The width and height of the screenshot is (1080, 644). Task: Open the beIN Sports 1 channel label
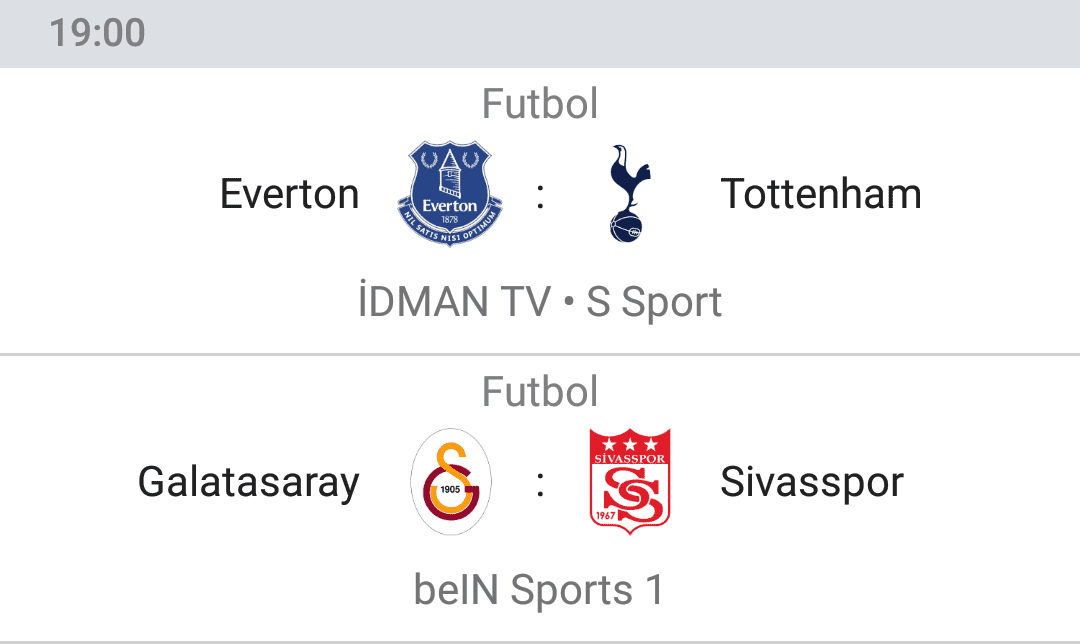click(x=539, y=590)
